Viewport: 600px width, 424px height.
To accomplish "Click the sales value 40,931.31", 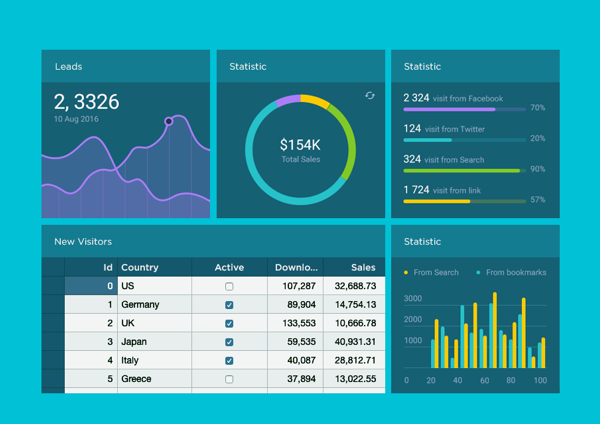I will (355, 342).
